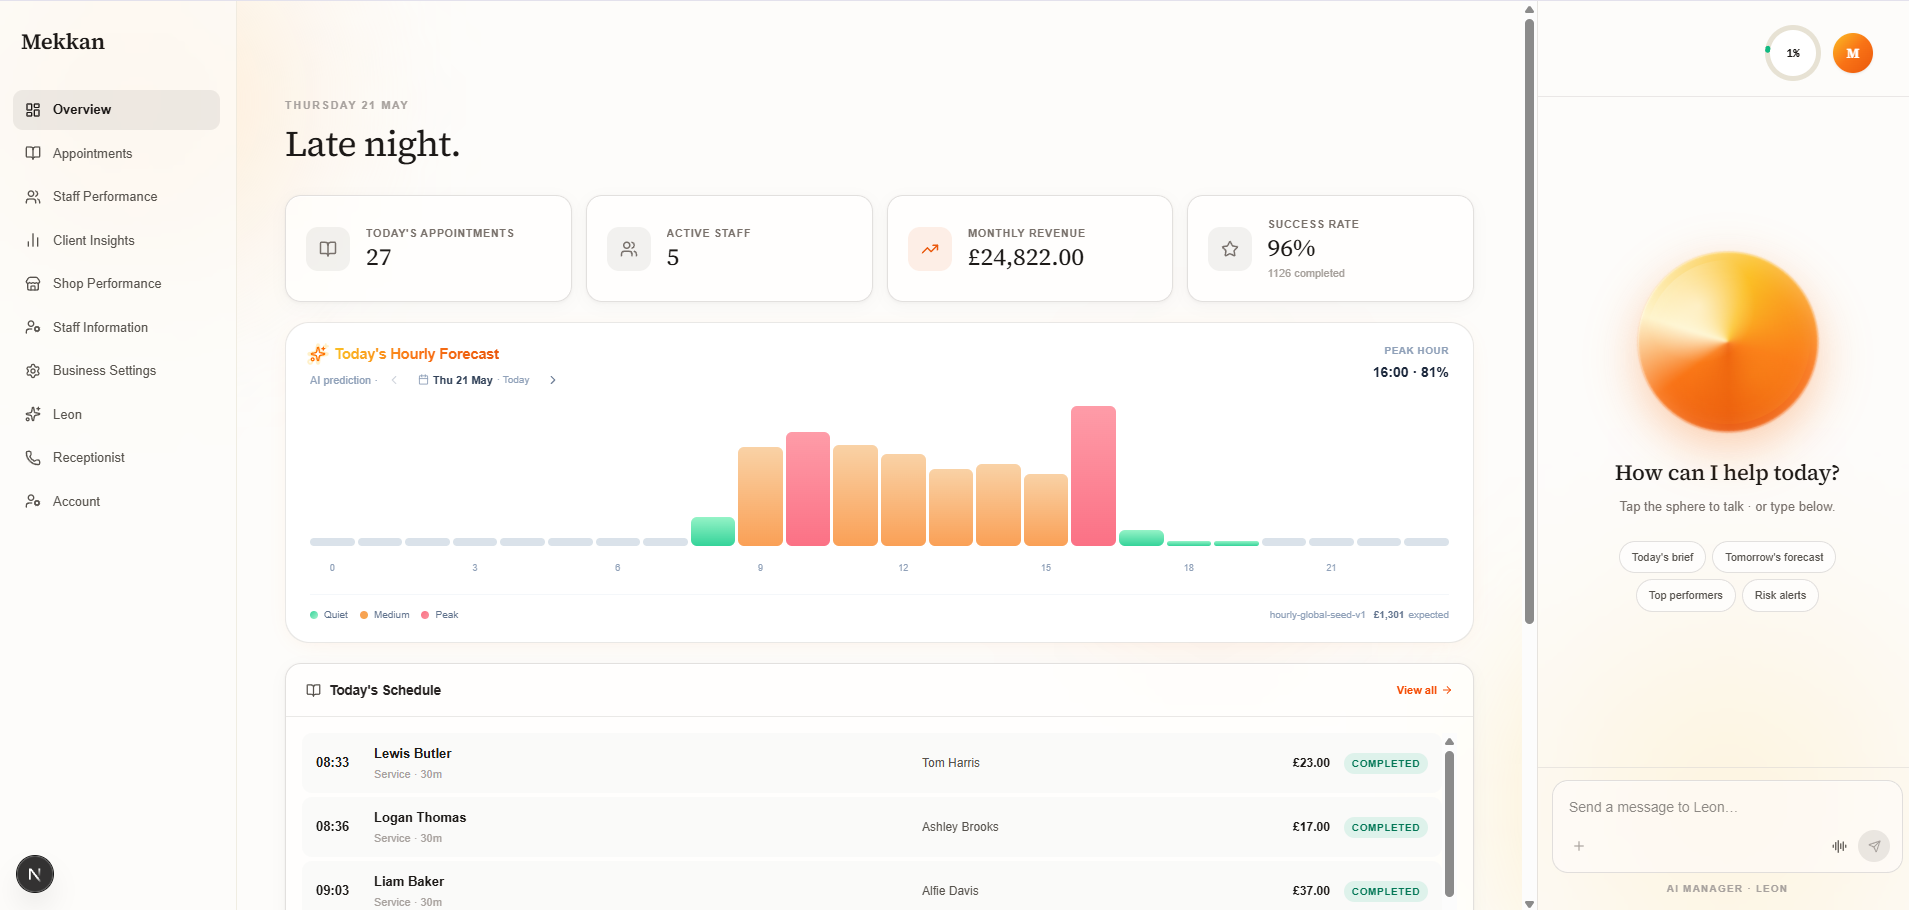Click the £1,301 expected value

[1388, 615]
